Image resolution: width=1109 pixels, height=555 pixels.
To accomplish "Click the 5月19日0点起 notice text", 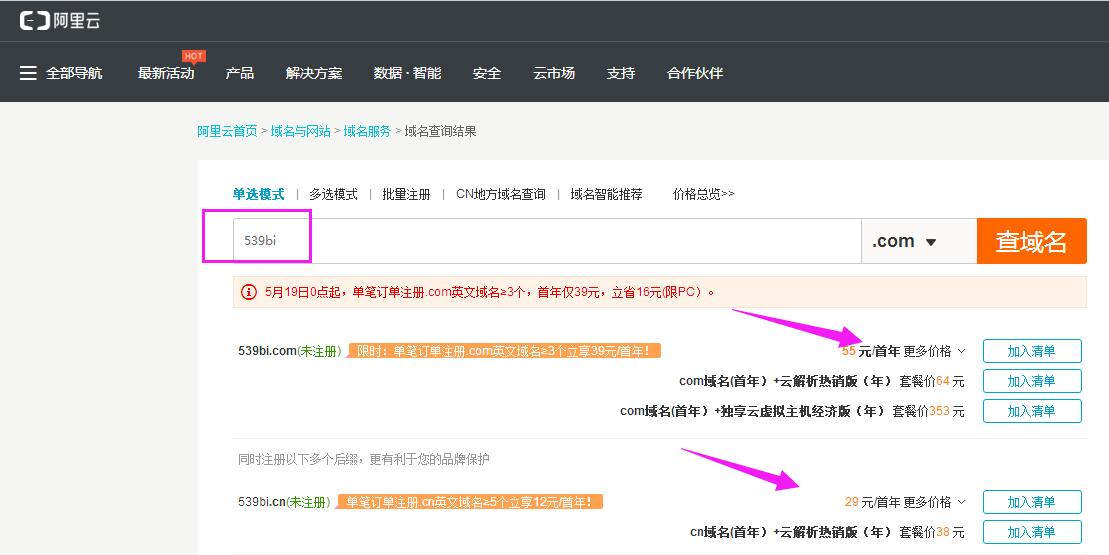I will click(x=489, y=292).
